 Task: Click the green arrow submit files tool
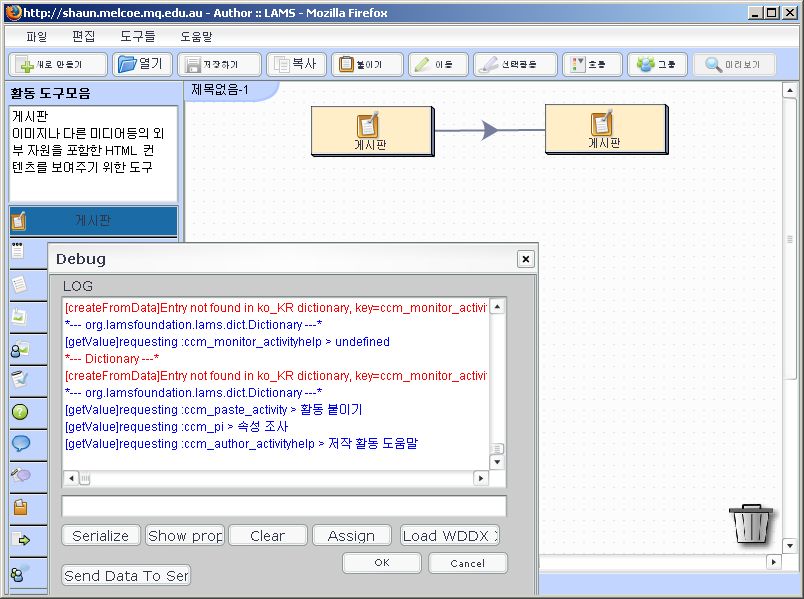(x=20, y=540)
